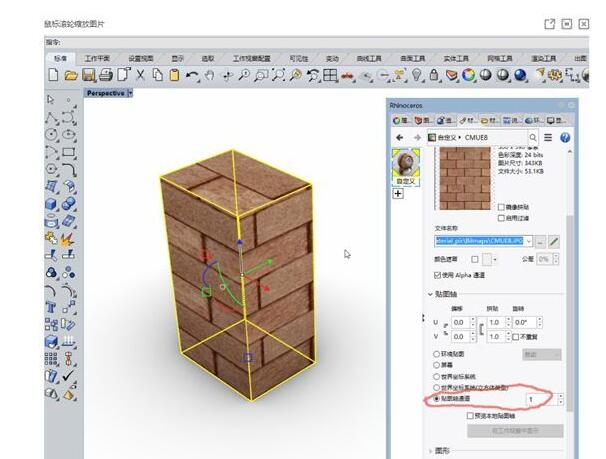Enable the 预览本地贴图 checkbox
Viewport: 606px width, 459px height.
point(470,415)
